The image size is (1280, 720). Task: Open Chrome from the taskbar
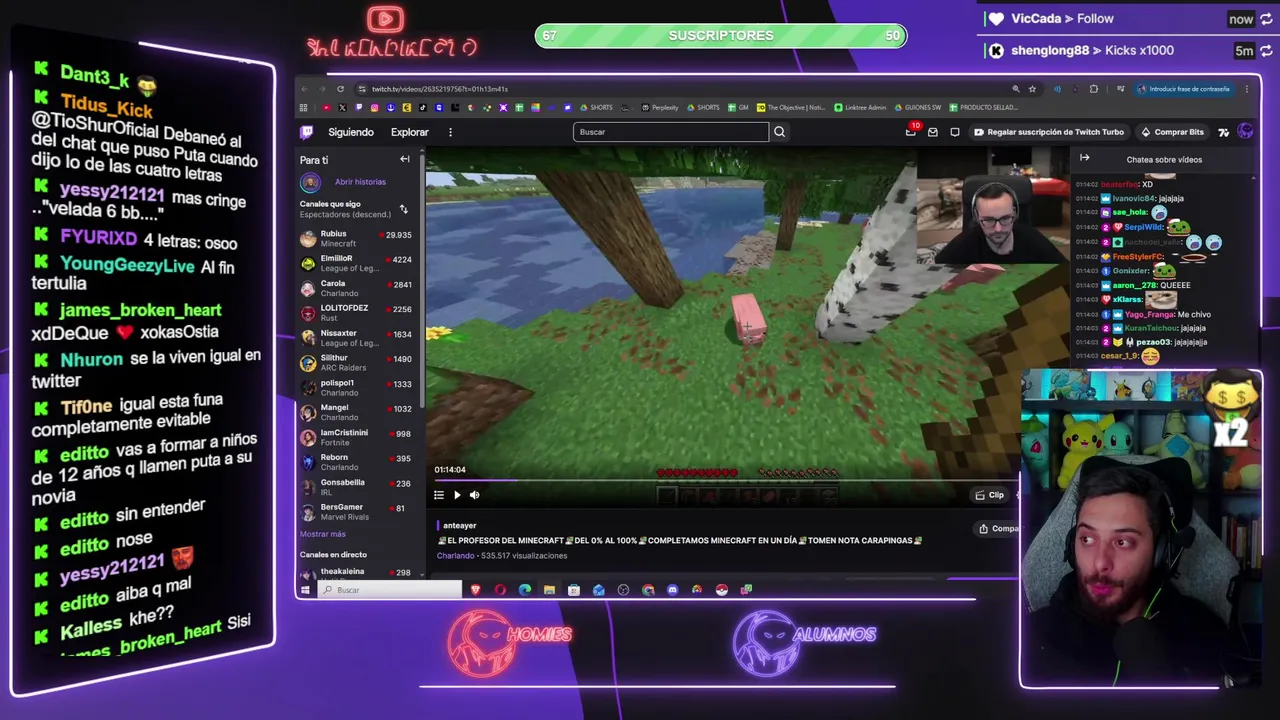pos(648,590)
